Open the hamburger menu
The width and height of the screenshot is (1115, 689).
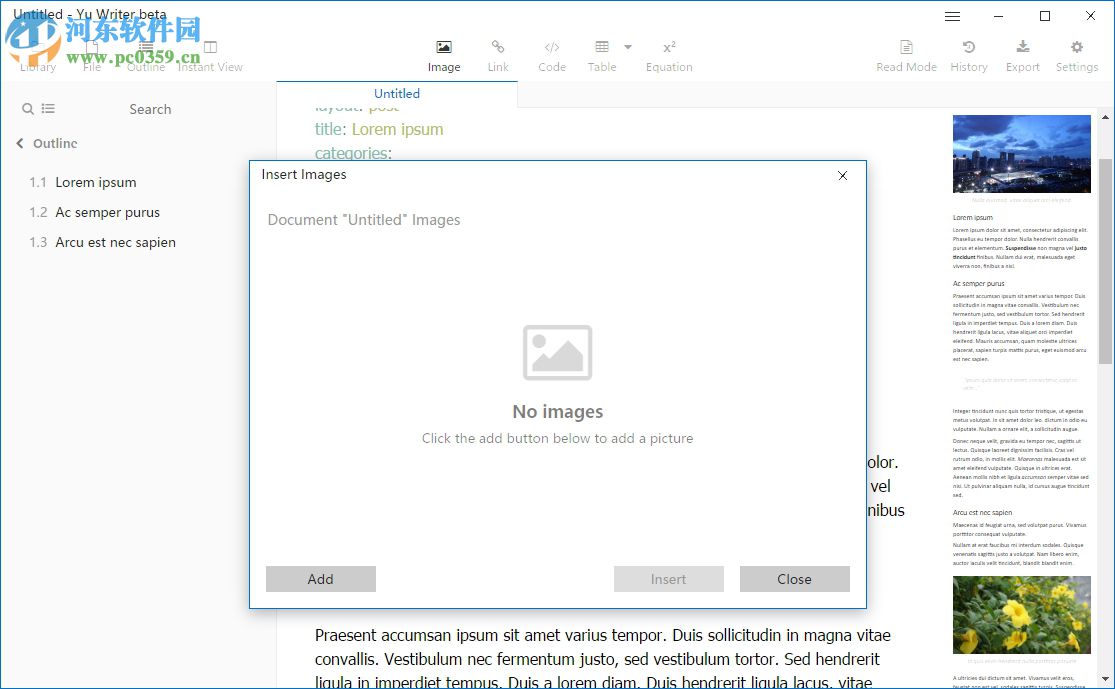pyautogui.click(x=952, y=15)
